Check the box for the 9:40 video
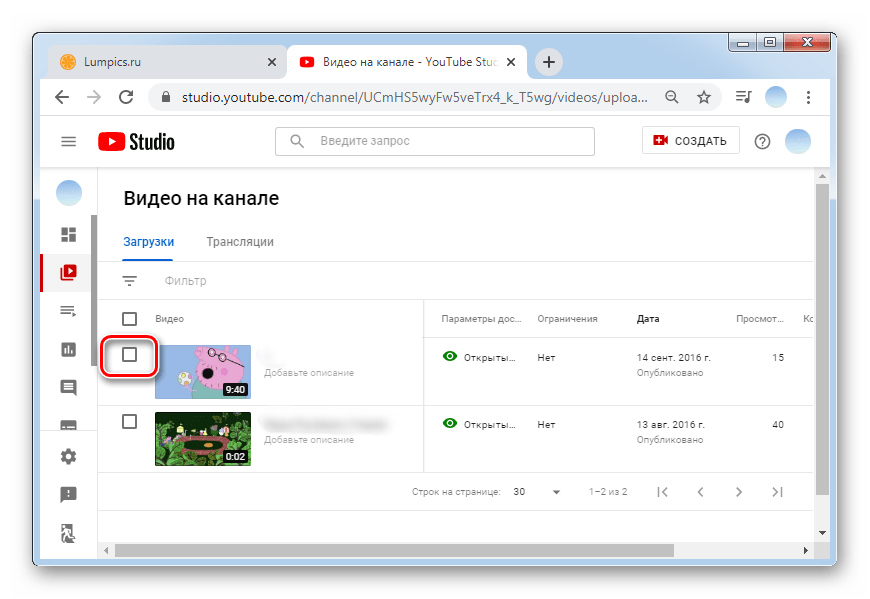 pos(129,355)
